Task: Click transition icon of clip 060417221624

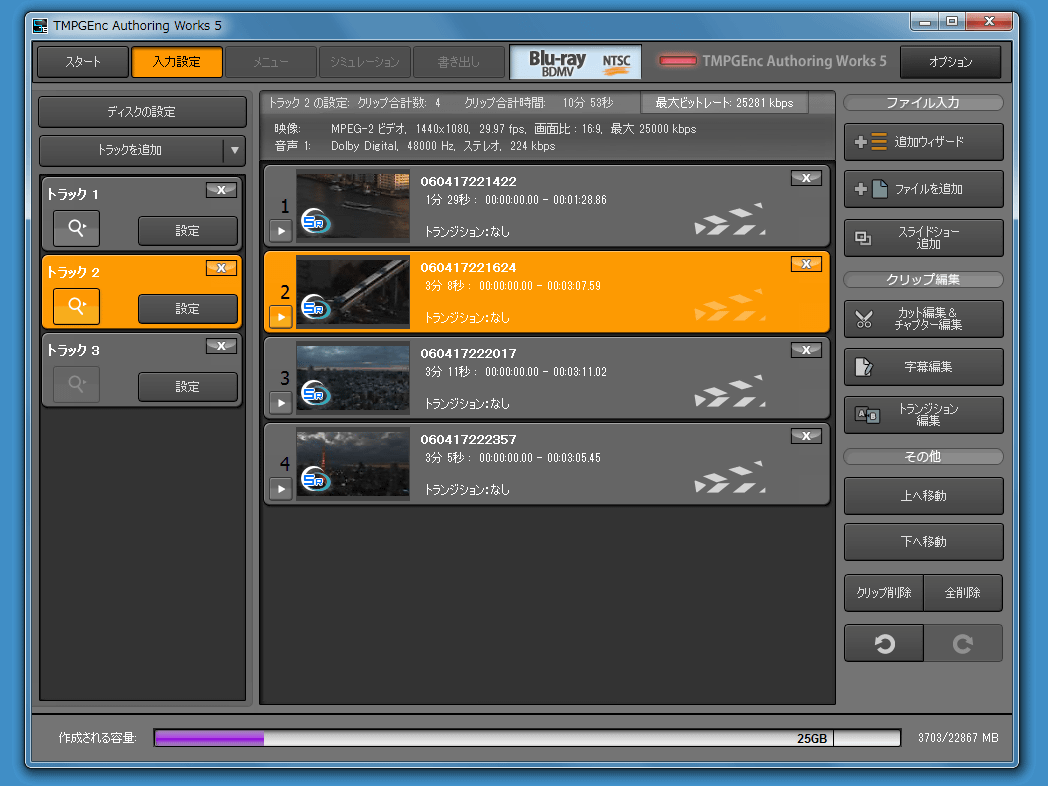Action: pyautogui.click(x=730, y=305)
